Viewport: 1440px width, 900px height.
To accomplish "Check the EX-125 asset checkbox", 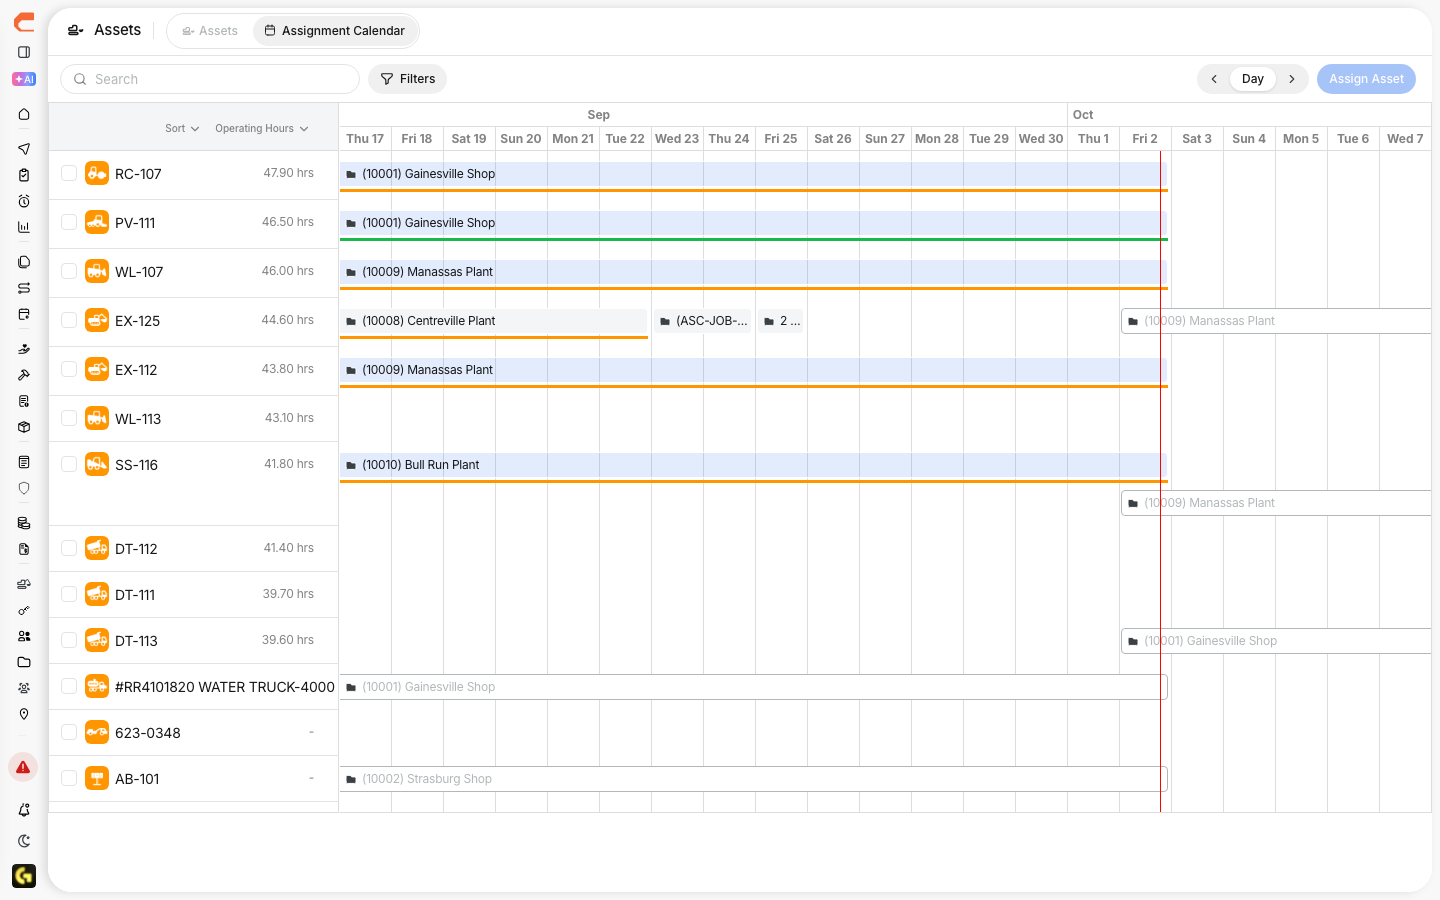I will pyautogui.click(x=69, y=320).
